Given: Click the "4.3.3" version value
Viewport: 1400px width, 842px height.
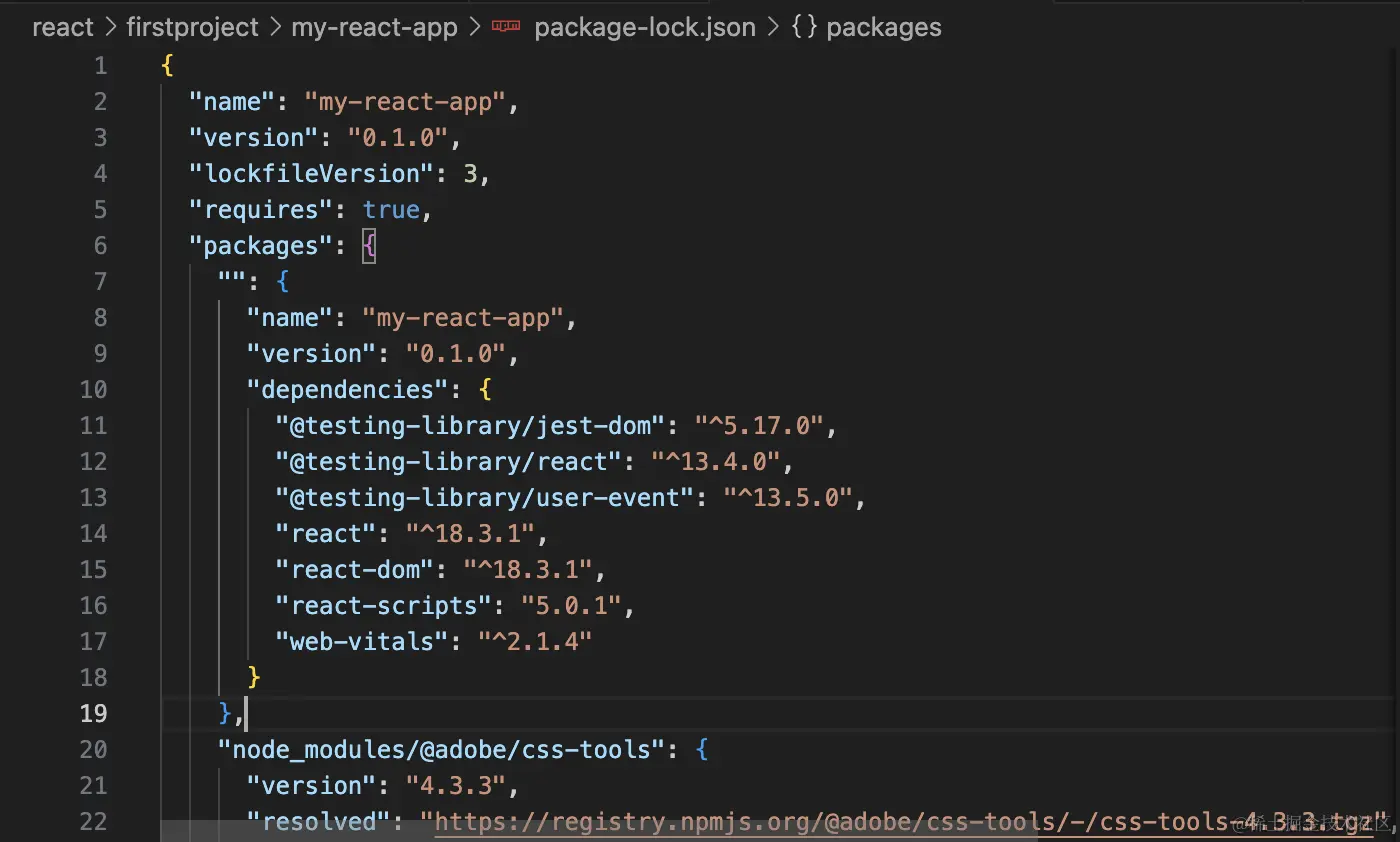Looking at the screenshot, I should [x=456, y=785].
